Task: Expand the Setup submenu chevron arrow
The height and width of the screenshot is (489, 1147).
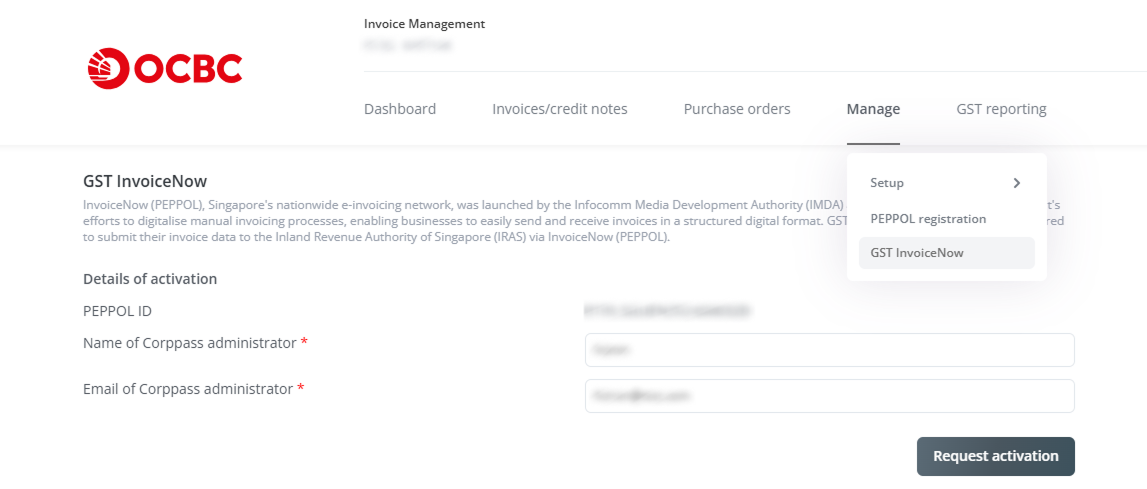Action: (x=1016, y=183)
